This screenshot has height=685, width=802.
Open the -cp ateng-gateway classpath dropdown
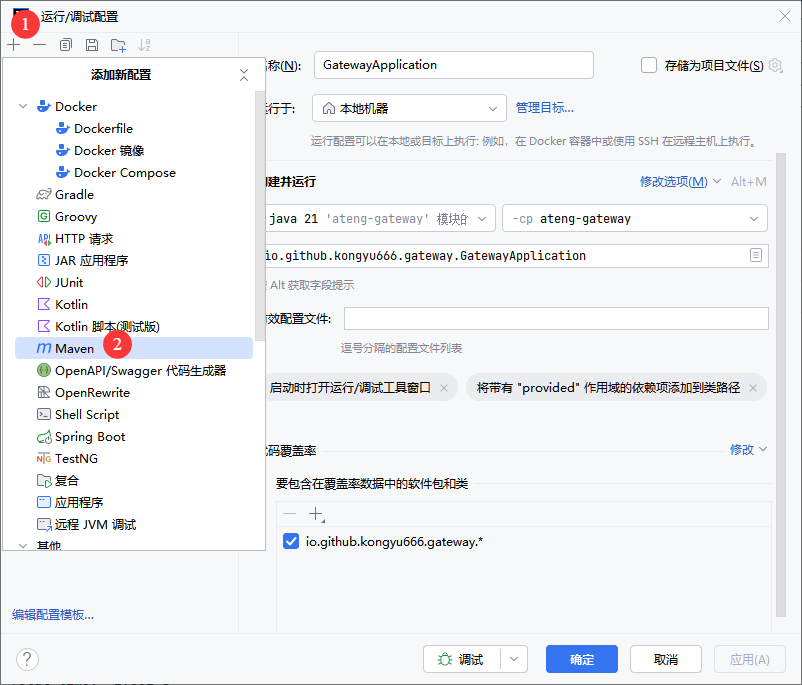coord(634,218)
